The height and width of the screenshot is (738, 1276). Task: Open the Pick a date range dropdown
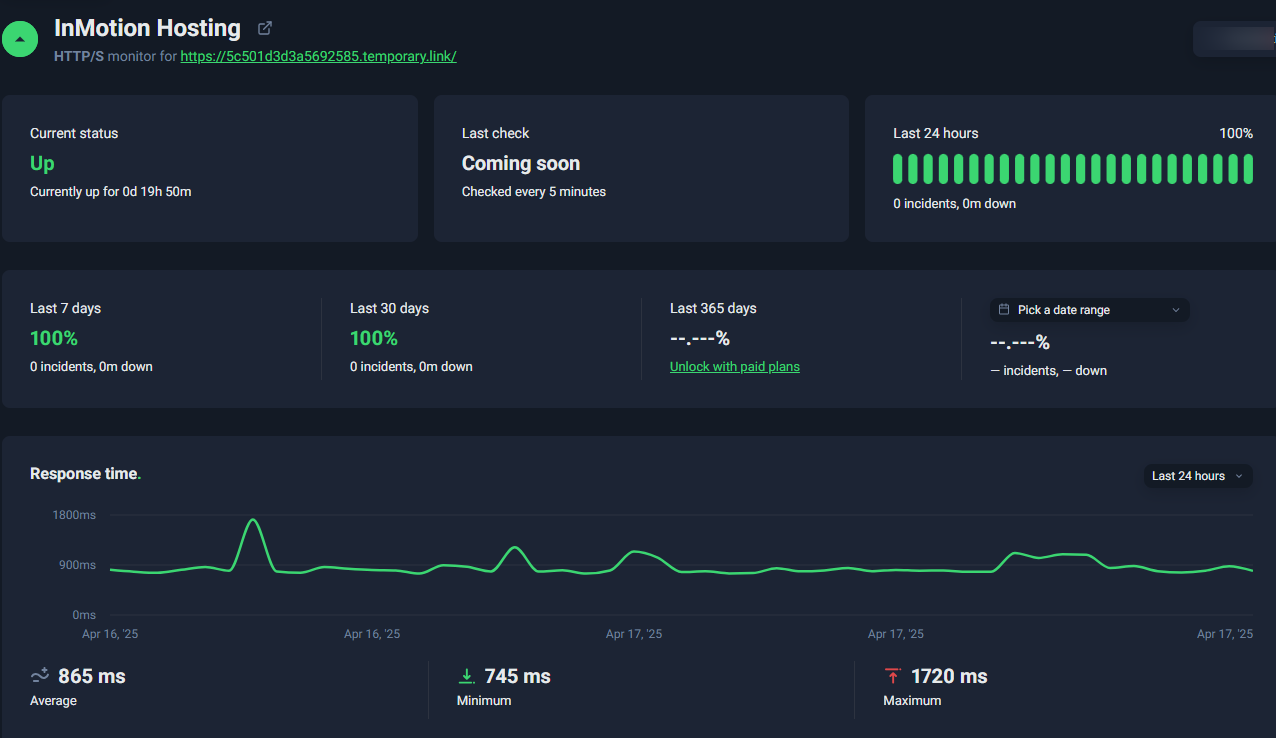pyautogui.click(x=1090, y=310)
